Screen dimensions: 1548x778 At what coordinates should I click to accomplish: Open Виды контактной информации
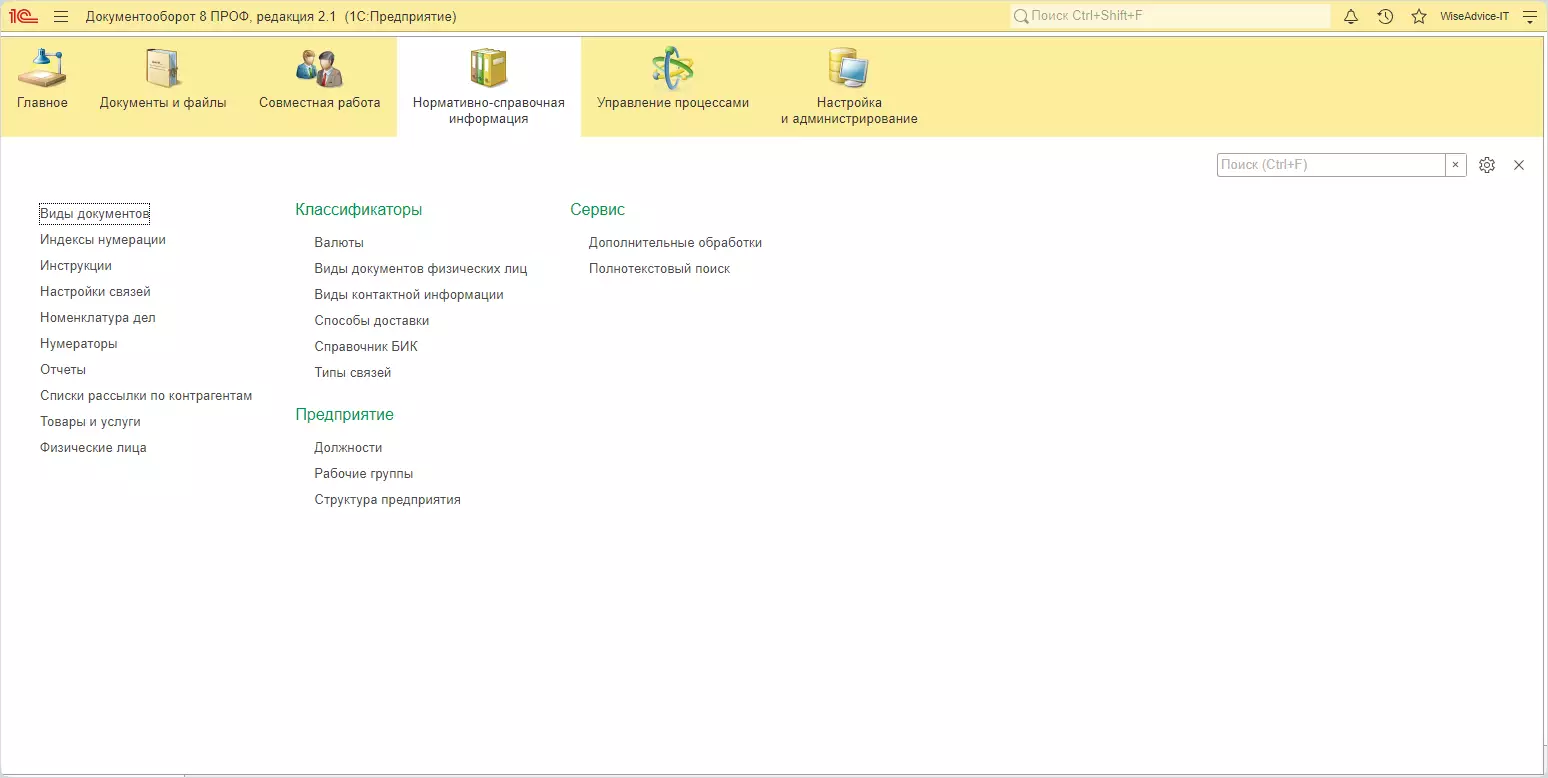[409, 295]
